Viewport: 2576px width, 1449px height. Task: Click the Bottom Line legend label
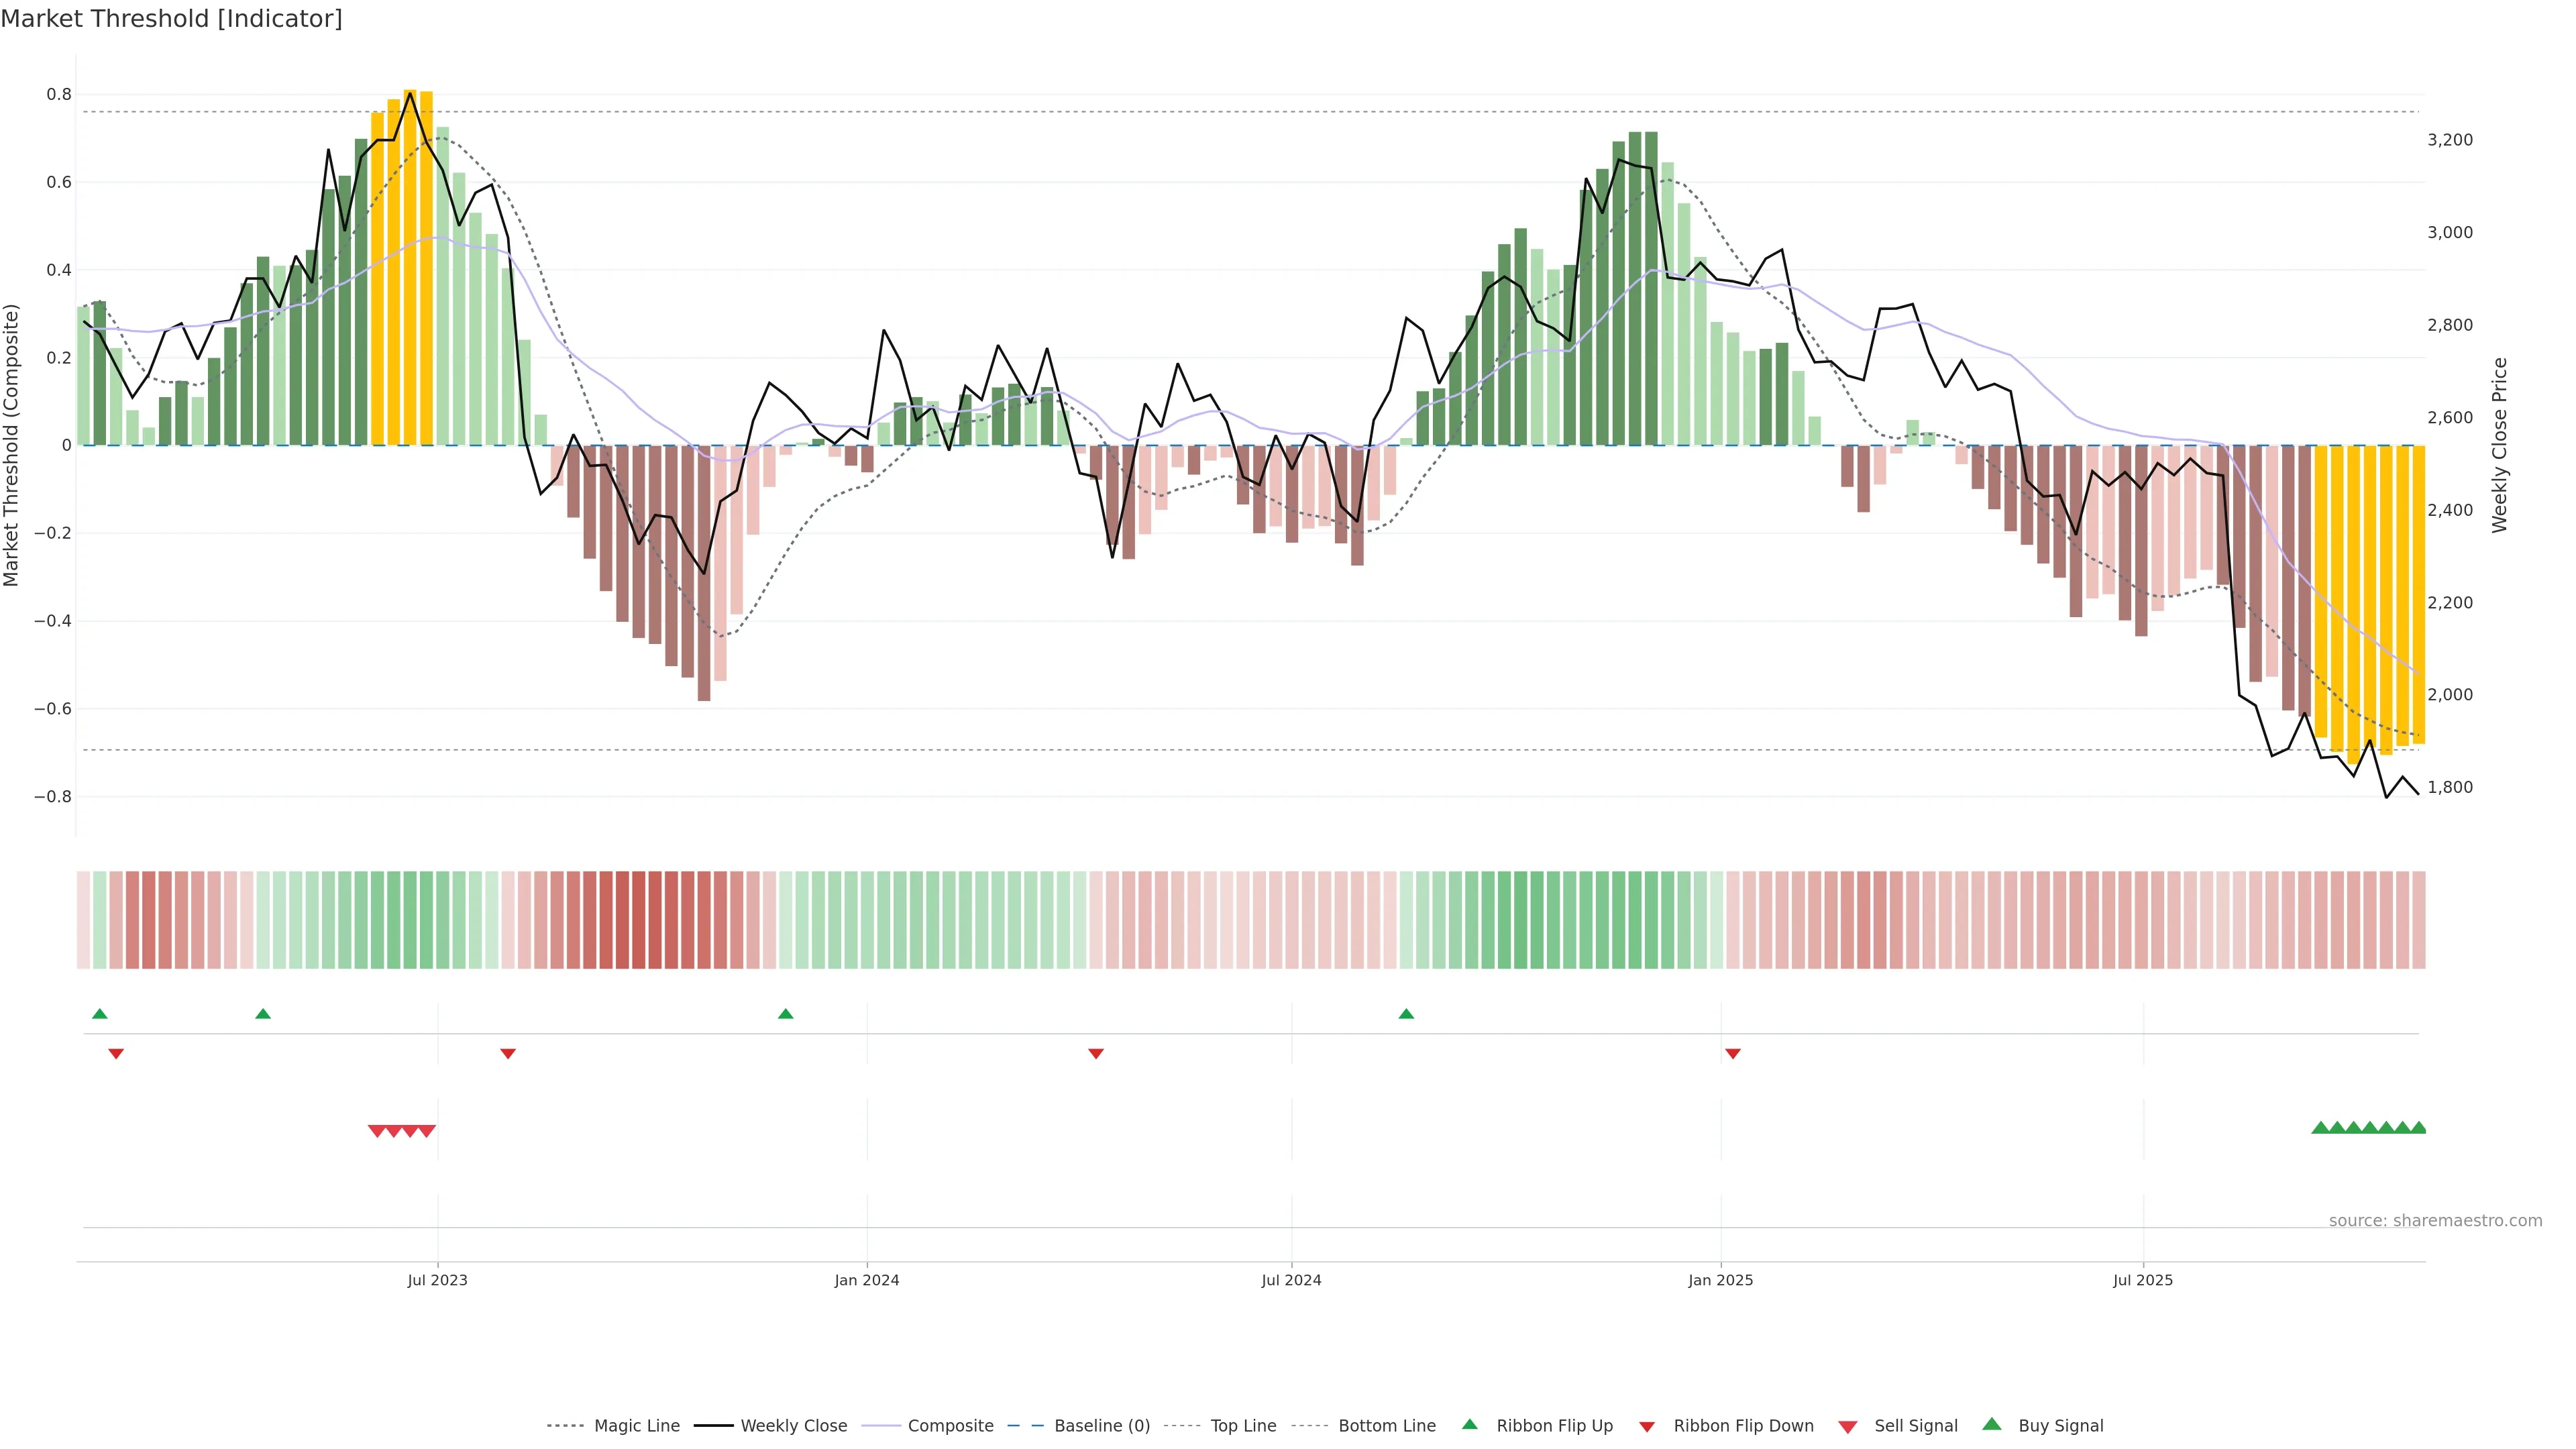[x=1386, y=1426]
